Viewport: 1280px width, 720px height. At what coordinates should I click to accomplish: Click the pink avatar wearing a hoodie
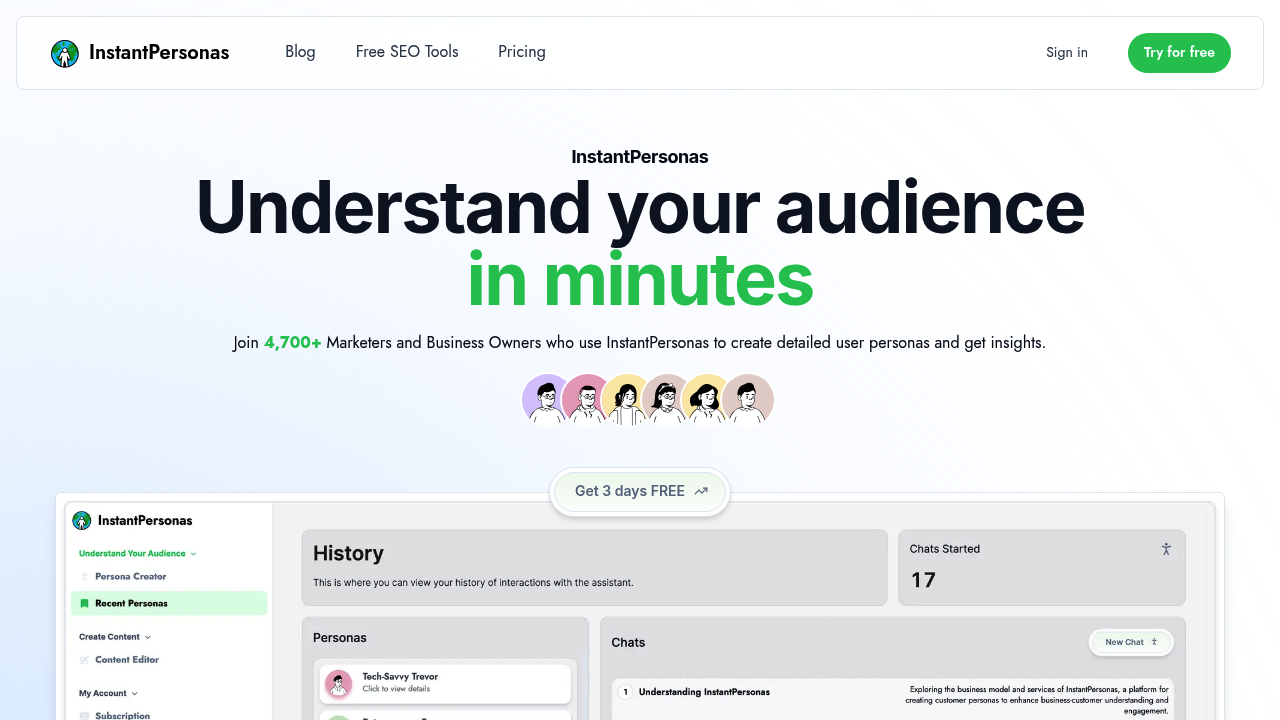(x=586, y=399)
